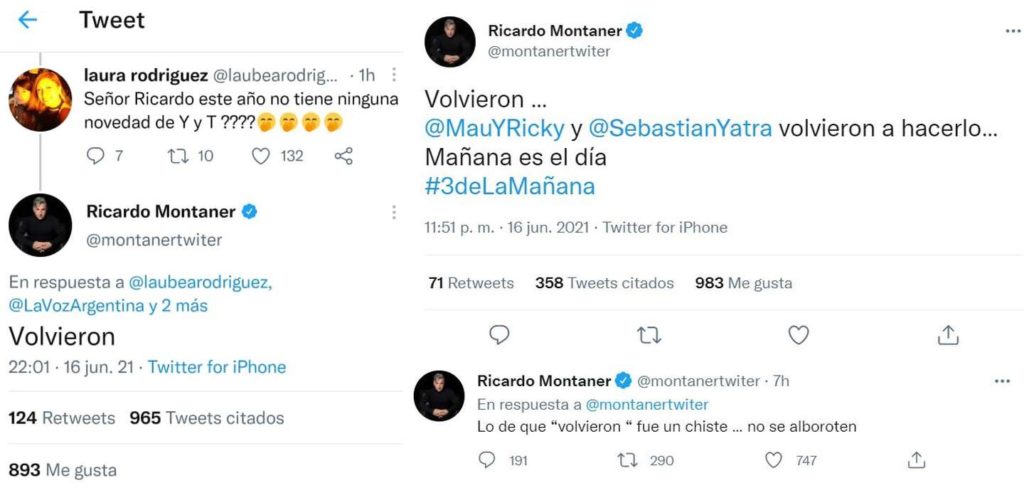This screenshot has width=1024, height=488.
Task: Retweet the #3deLaMañana tweet
Action: tap(649, 335)
